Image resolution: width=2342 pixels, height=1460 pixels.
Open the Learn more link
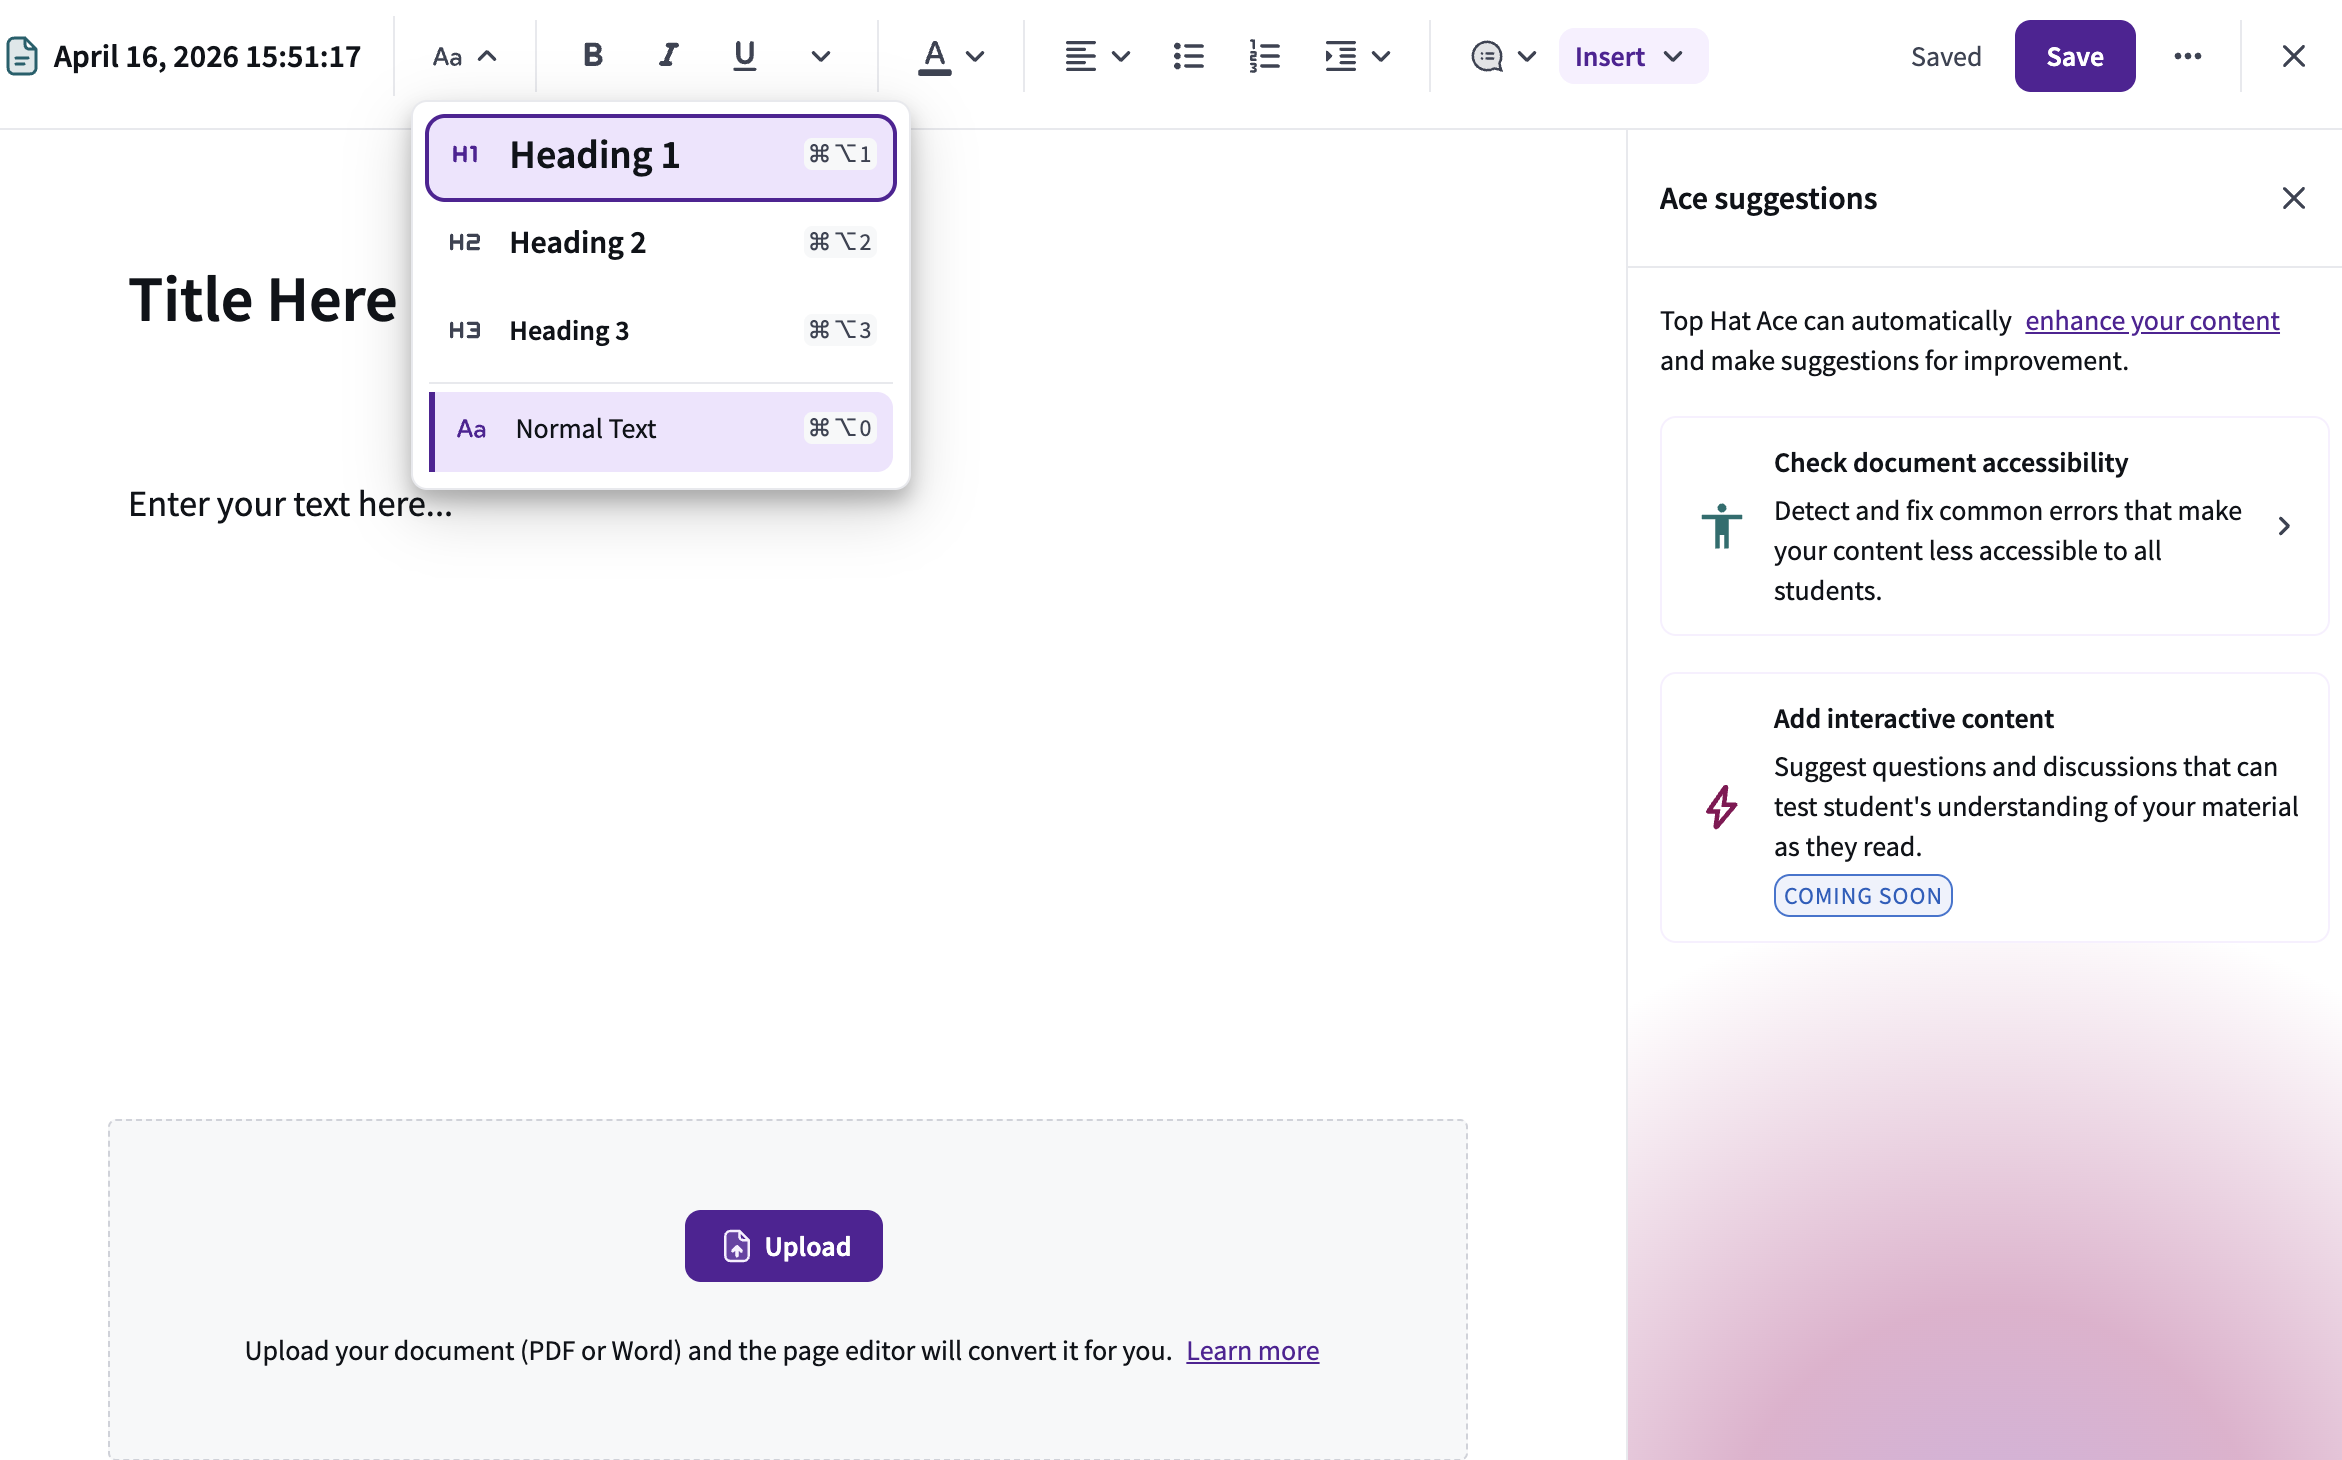(1252, 1350)
